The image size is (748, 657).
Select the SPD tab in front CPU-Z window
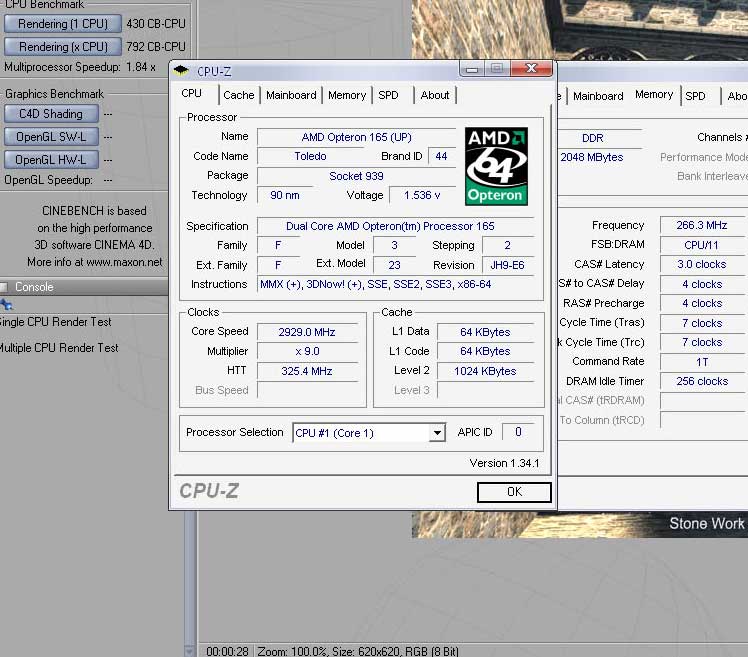pyautogui.click(x=388, y=95)
